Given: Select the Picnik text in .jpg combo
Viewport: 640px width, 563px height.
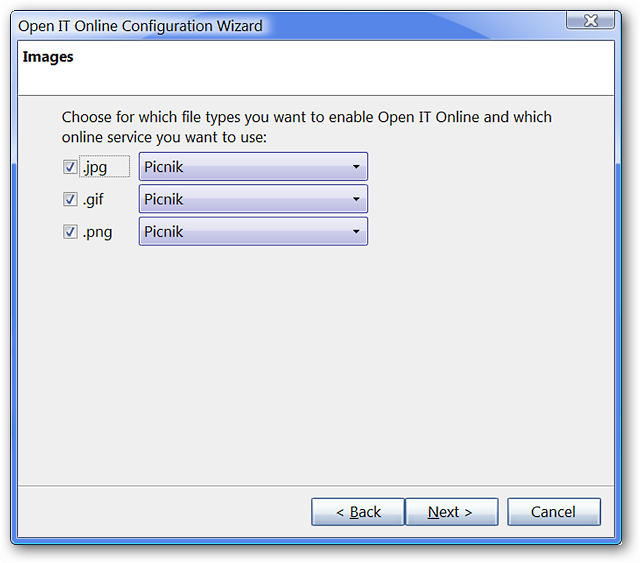Looking at the screenshot, I should point(164,167).
